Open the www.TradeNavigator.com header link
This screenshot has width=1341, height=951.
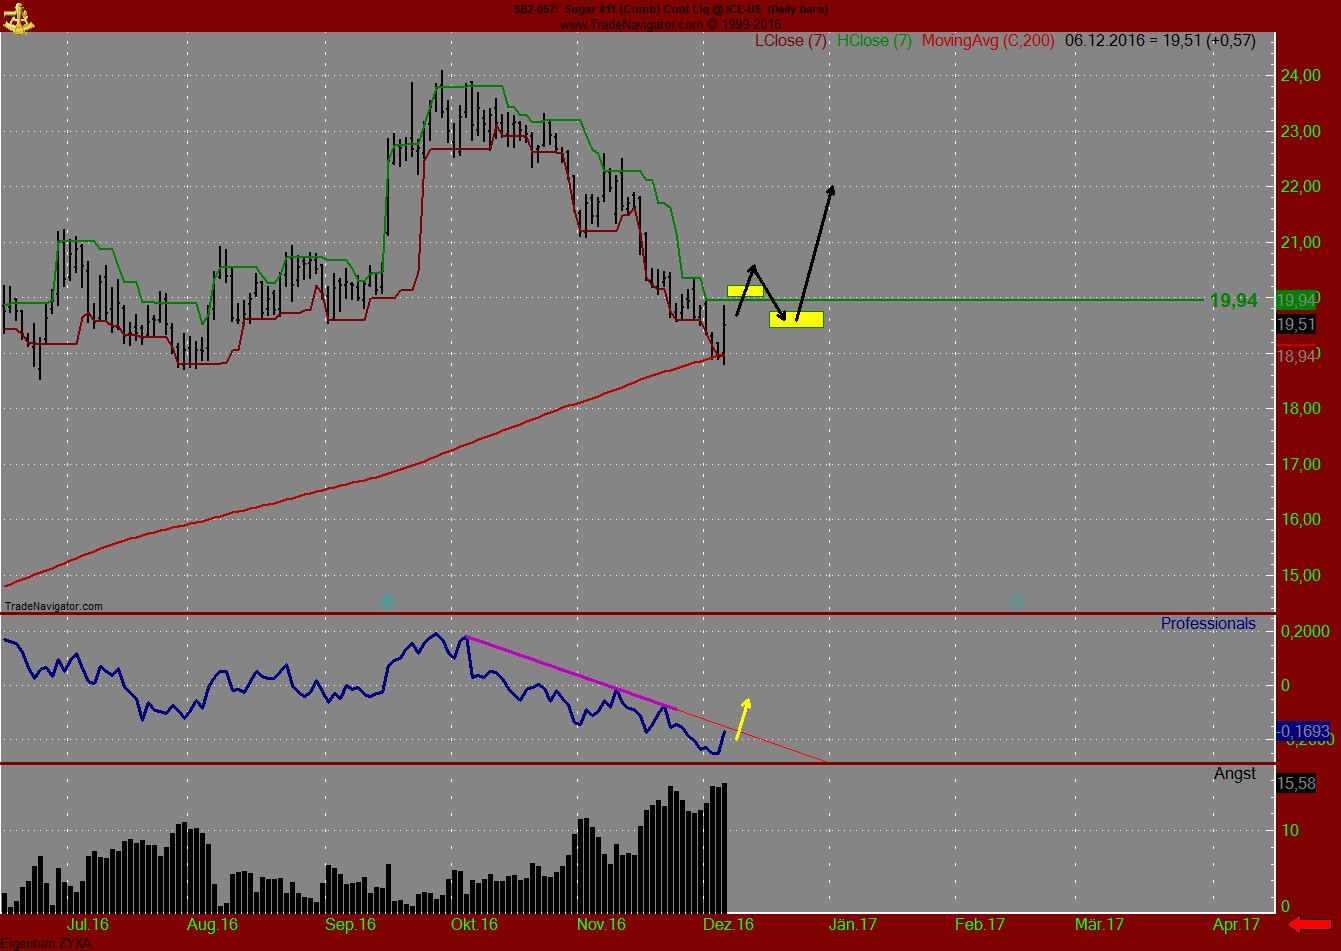(x=670, y=22)
